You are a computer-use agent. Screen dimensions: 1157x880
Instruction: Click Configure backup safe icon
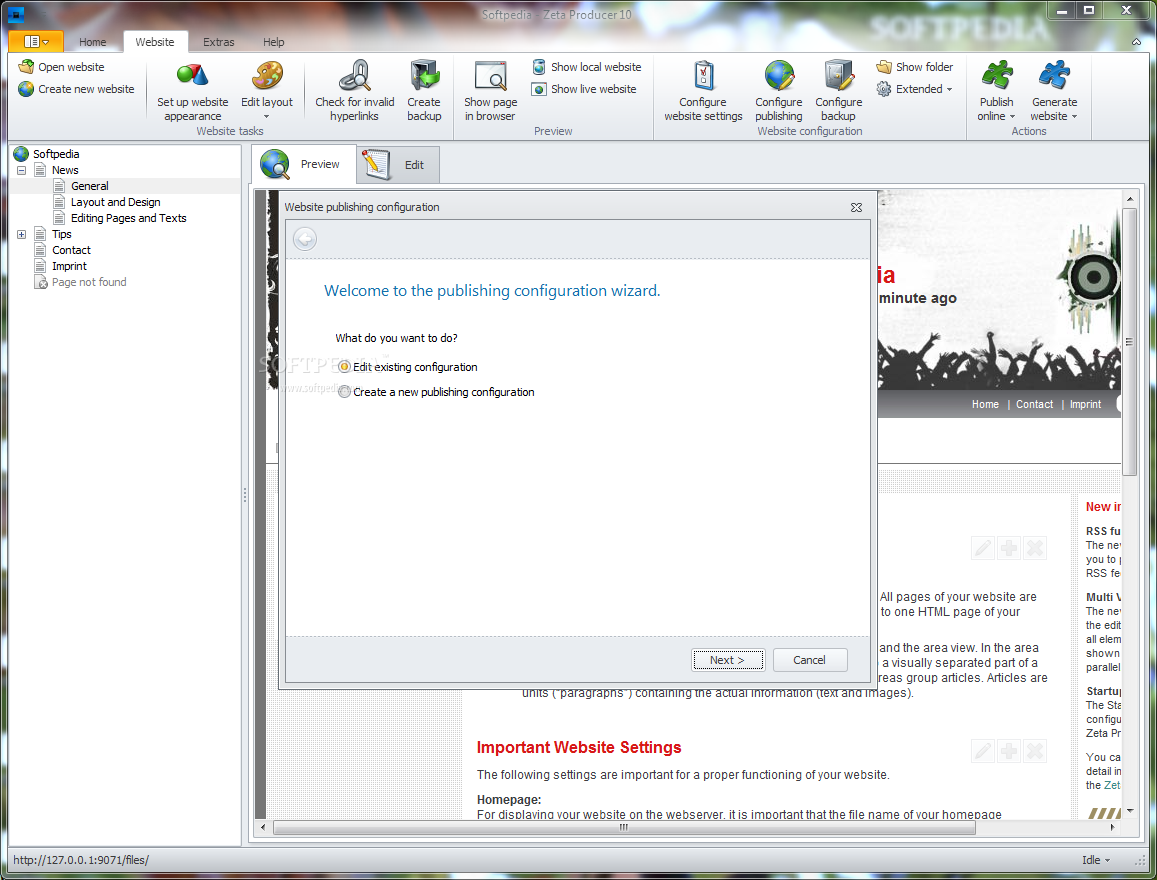pyautogui.click(x=839, y=75)
